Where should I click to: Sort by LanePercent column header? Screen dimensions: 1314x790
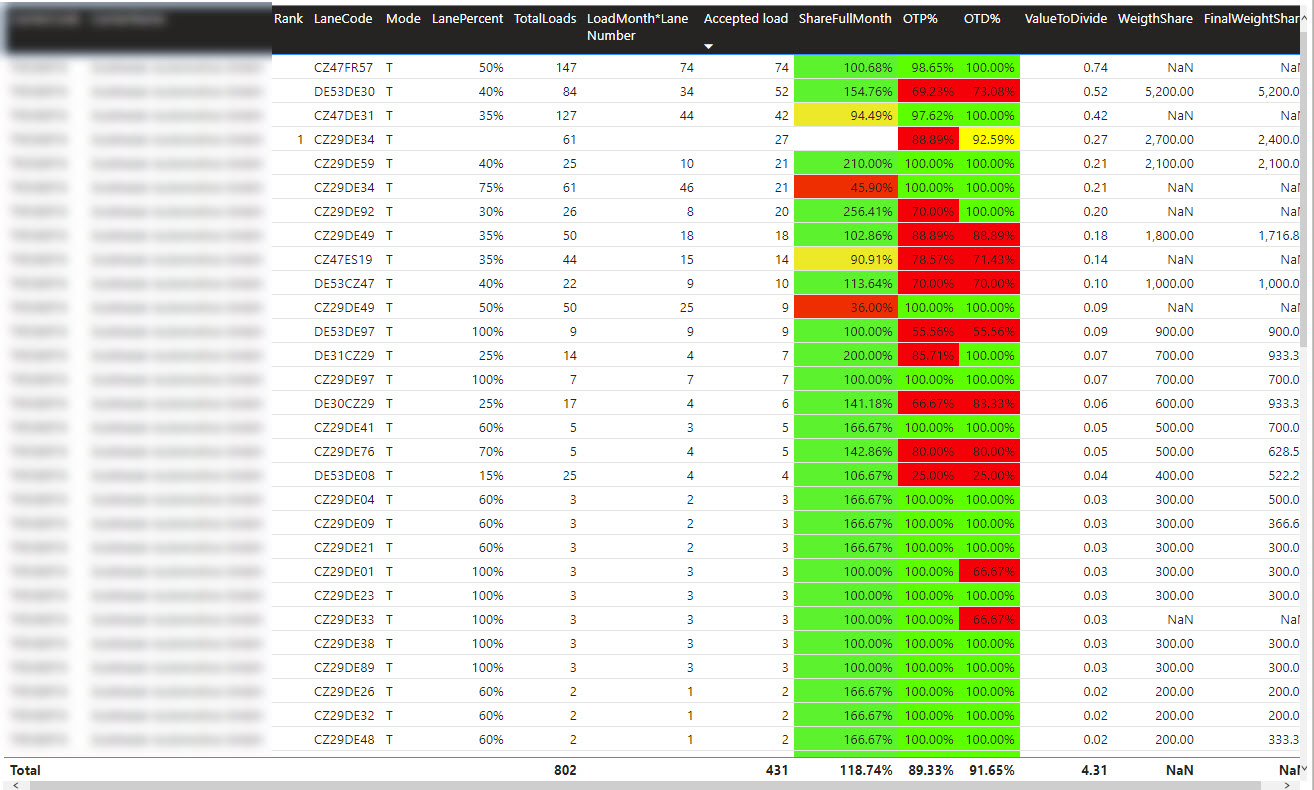point(467,19)
